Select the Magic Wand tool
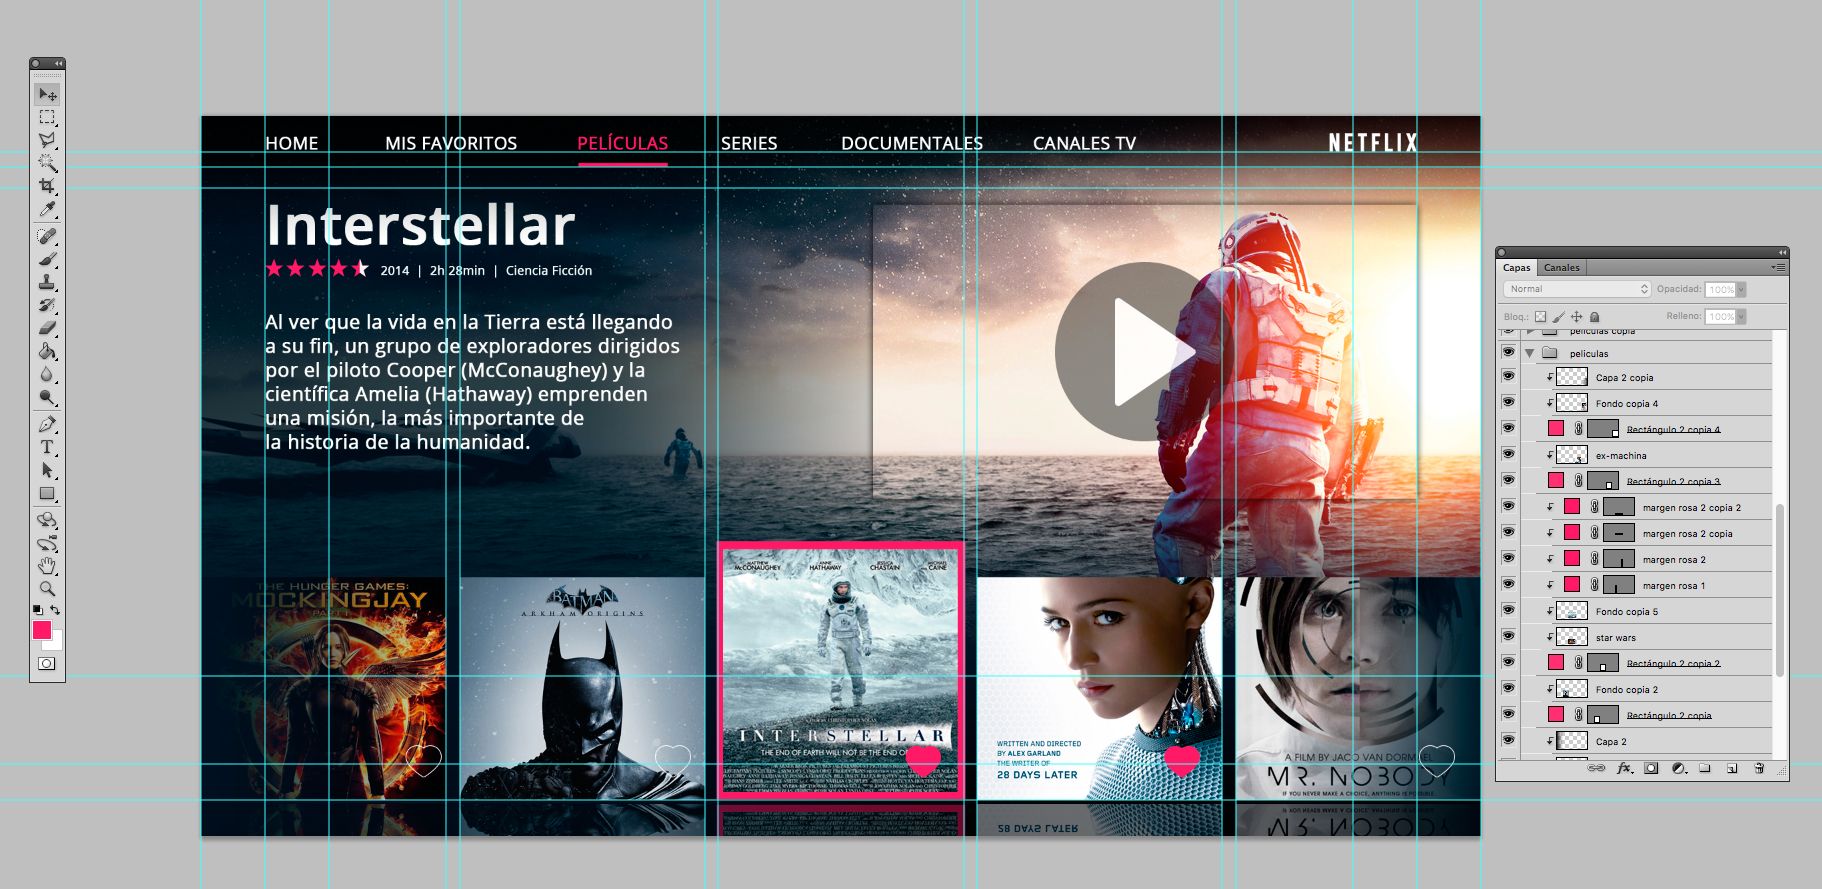This screenshot has width=1822, height=889. coord(47,163)
